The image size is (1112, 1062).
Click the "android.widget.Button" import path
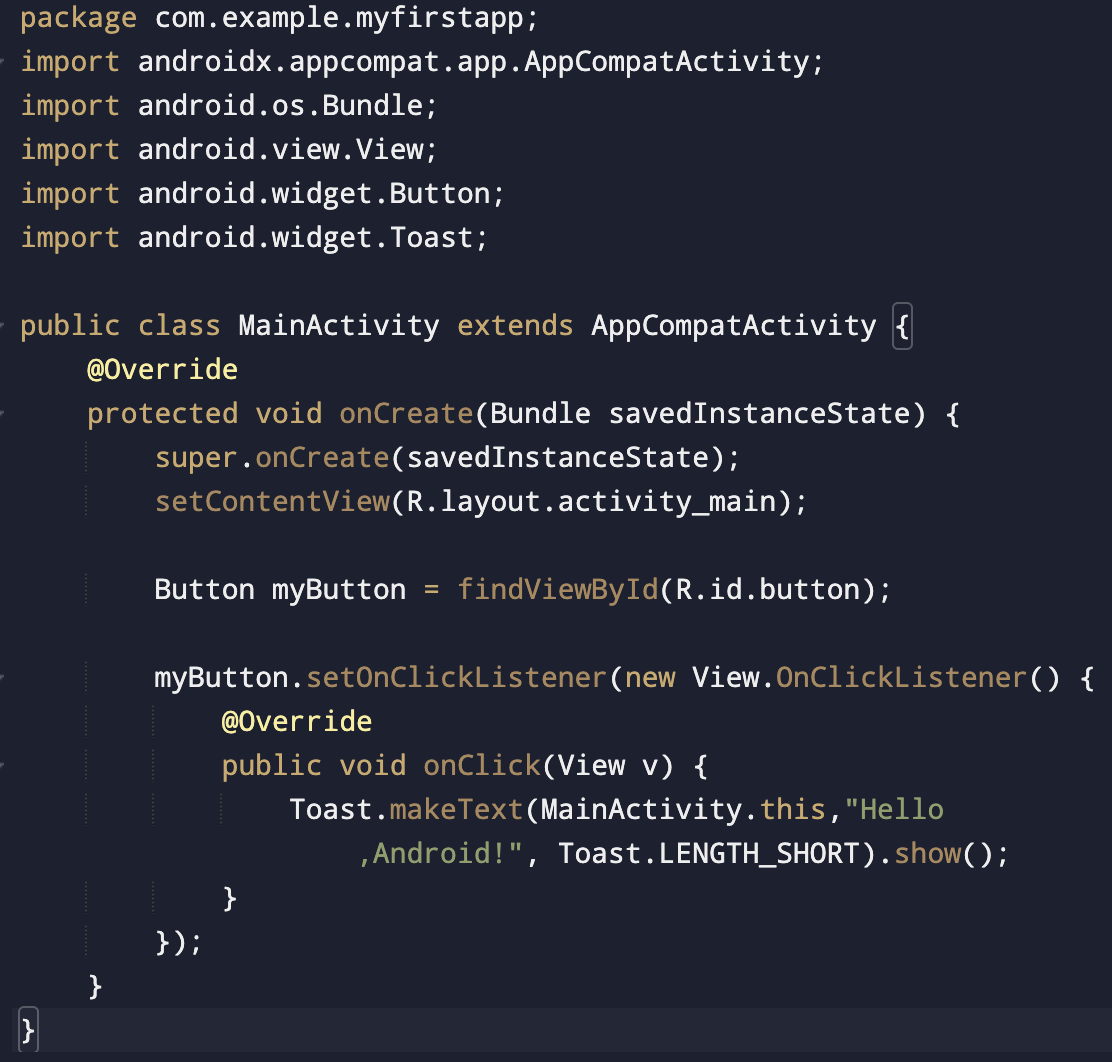point(313,194)
